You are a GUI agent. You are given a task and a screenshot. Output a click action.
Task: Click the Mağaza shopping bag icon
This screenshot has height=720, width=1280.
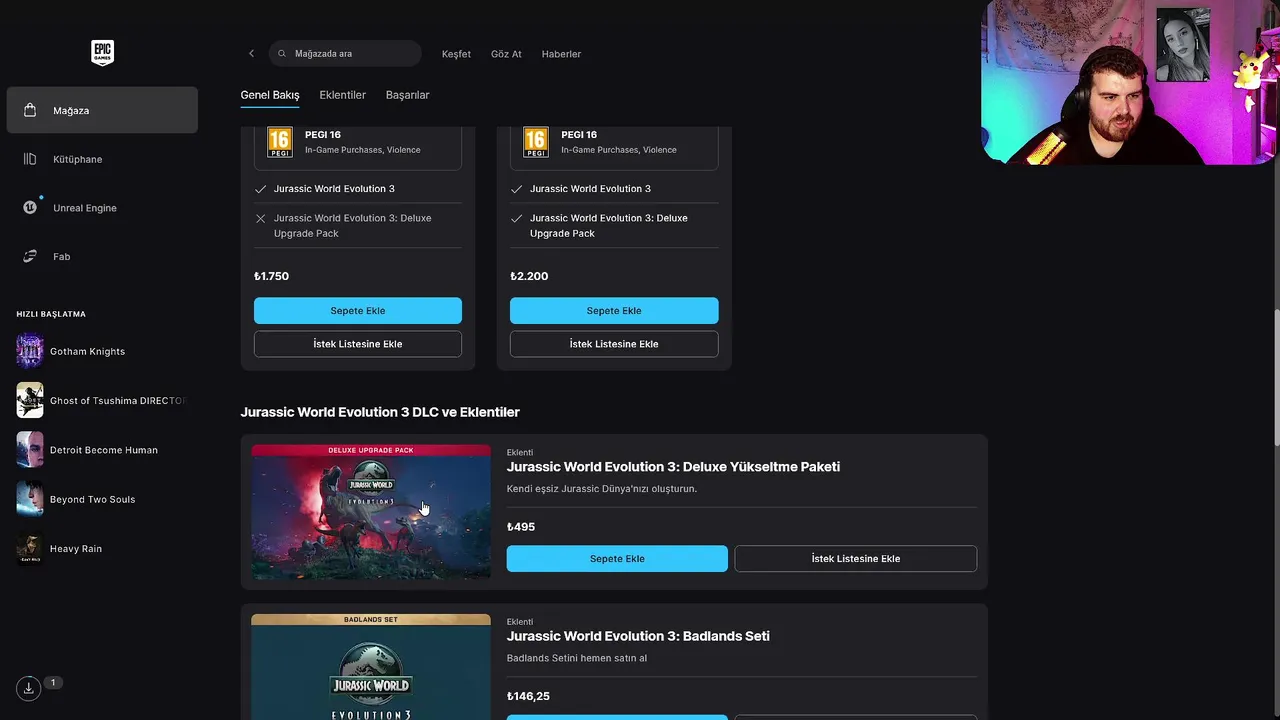pyautogui.click(x=30, y=110)
